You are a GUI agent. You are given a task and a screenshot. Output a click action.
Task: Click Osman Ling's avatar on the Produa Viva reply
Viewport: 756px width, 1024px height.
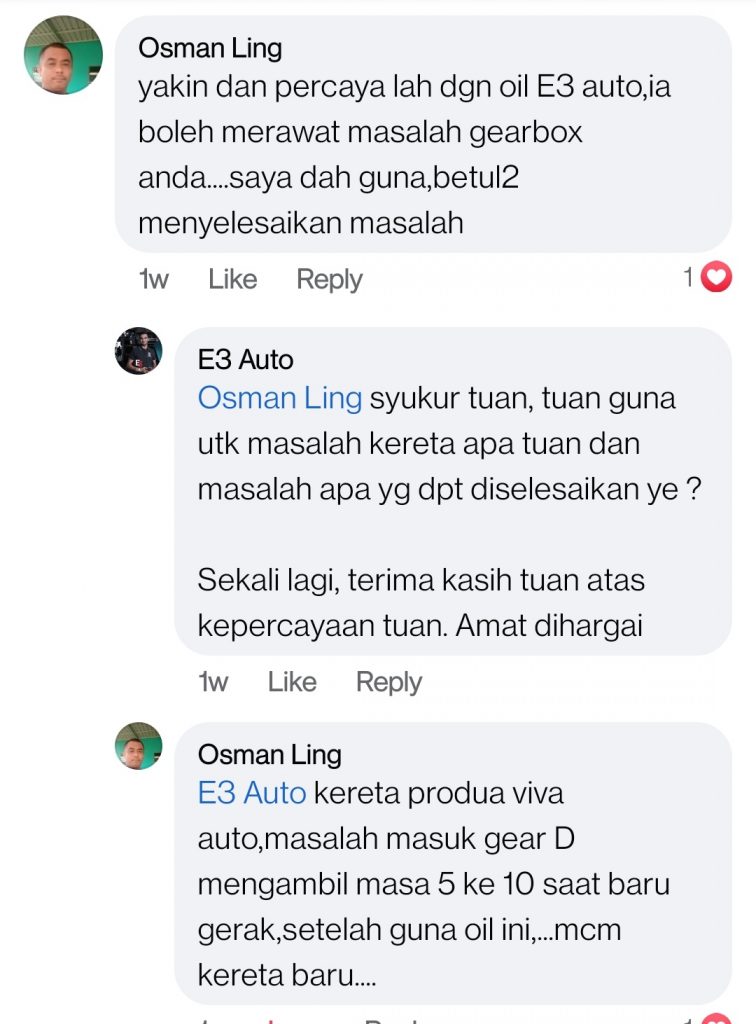tap(138, 747)
